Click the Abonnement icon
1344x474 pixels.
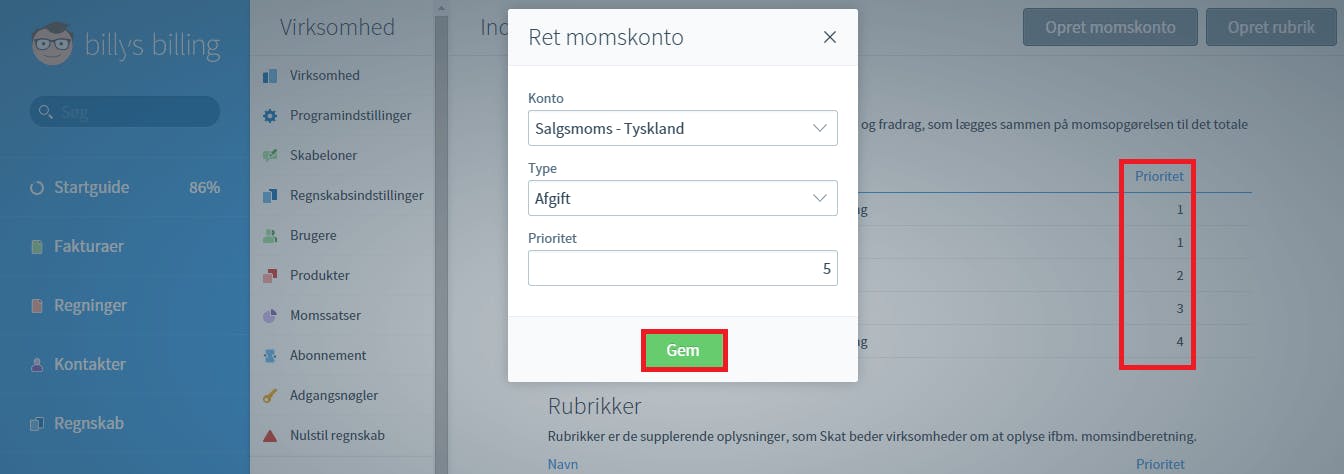point(269,356)
